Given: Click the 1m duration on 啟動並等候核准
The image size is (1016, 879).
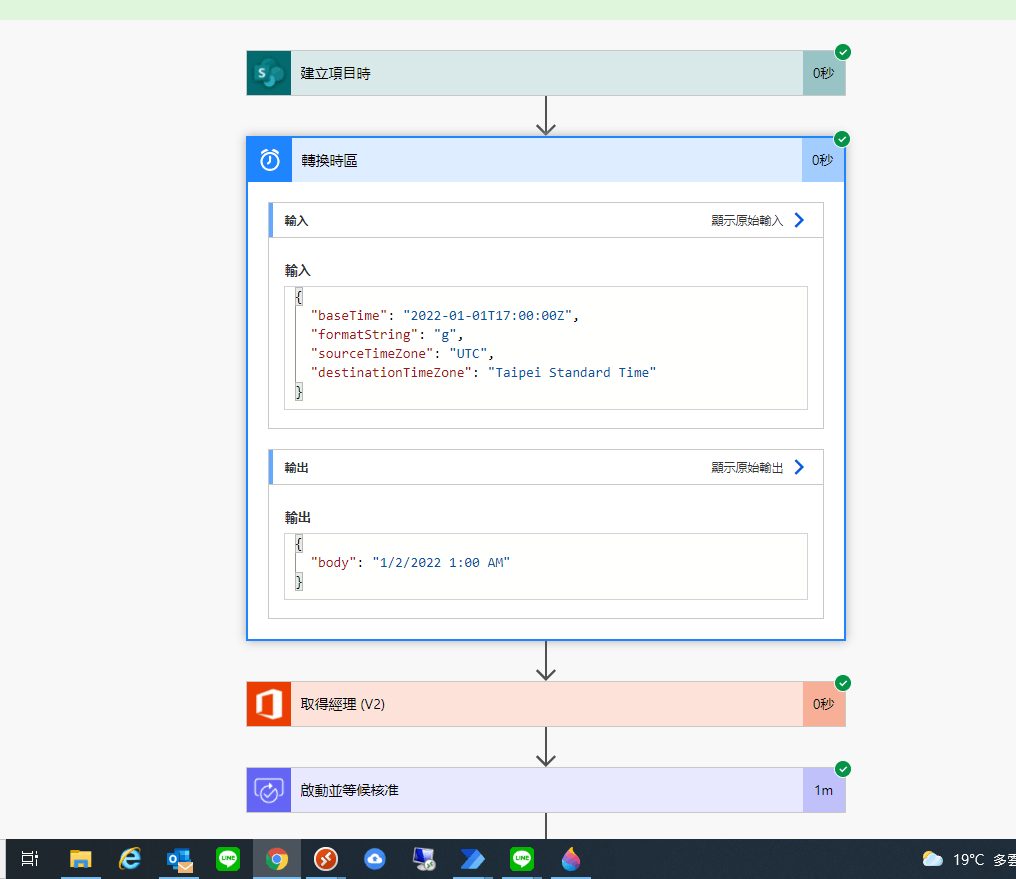Looking at the screenshot, I should pyautogui.click(x=822, y=789).
